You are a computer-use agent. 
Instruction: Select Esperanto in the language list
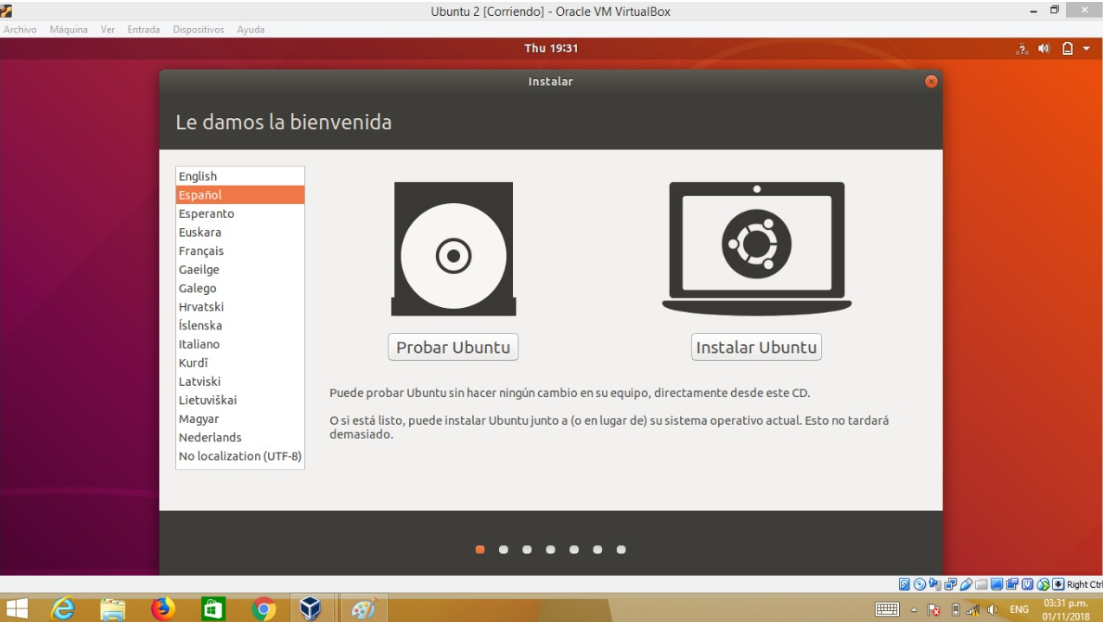coord(240,213)
